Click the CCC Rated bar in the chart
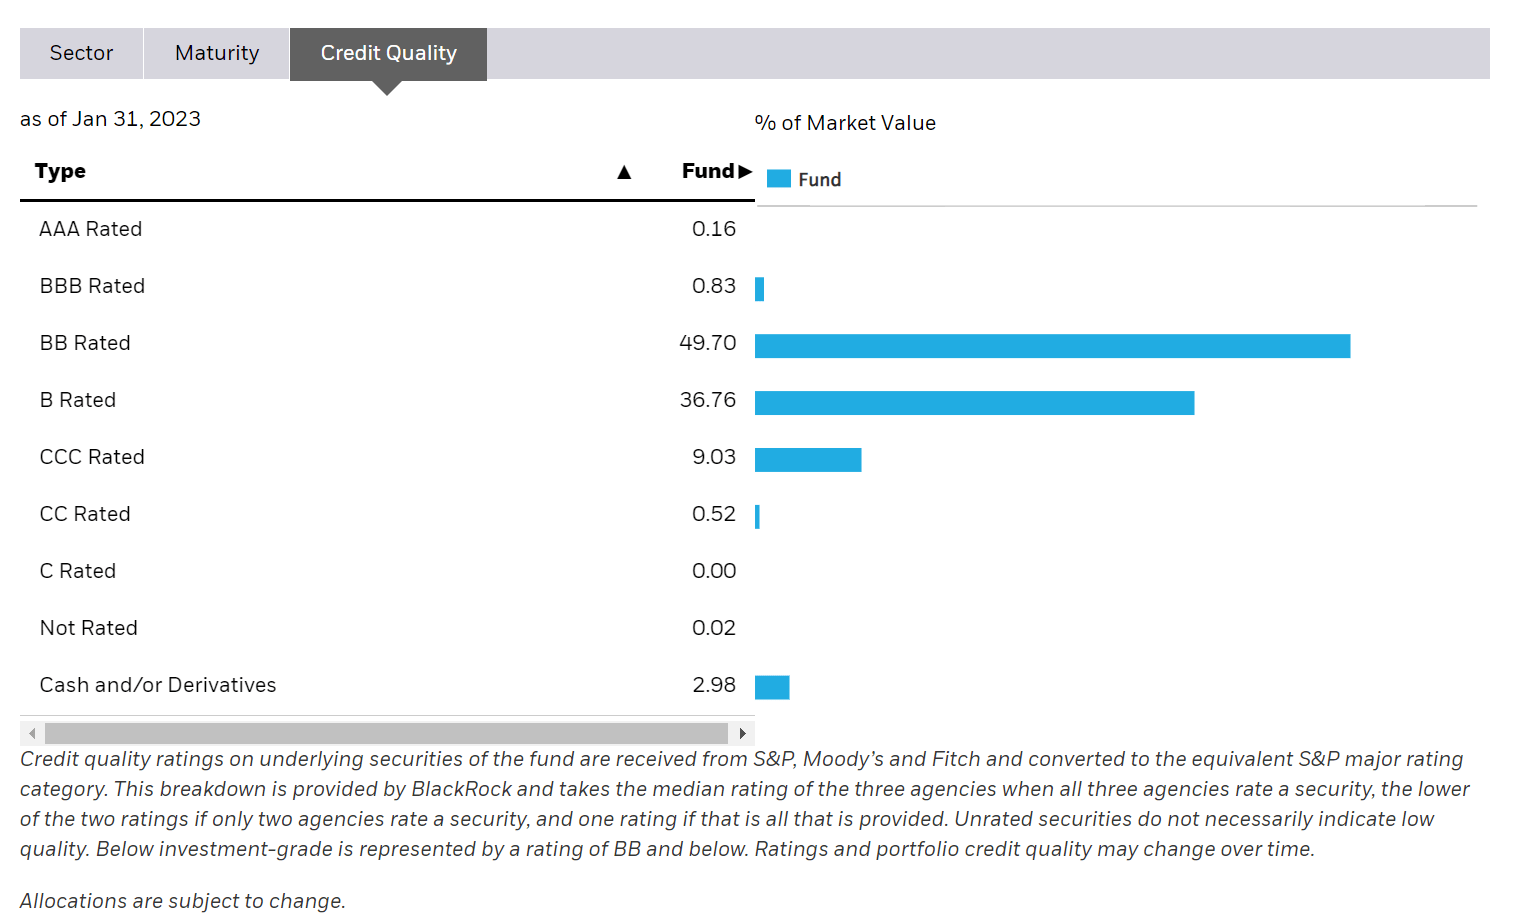The height and width of the screenshot is (924, 1535). coord(807,459)
